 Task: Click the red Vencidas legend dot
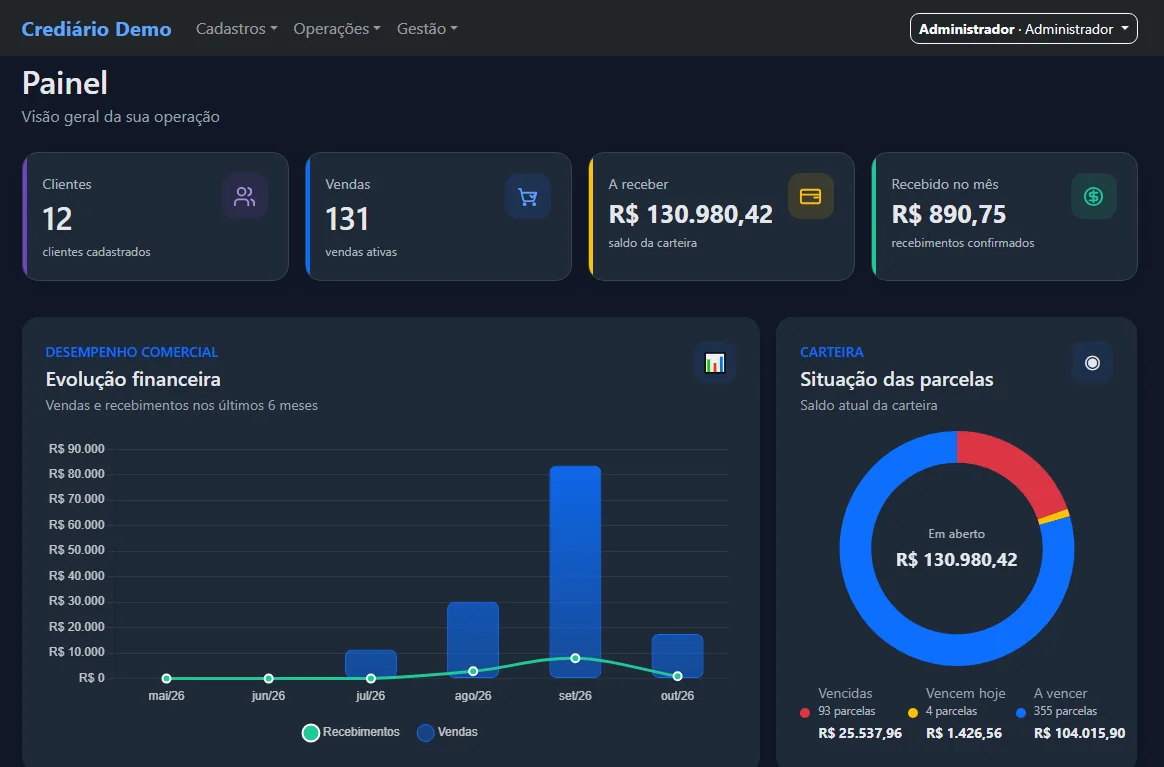click(x=805, y=713)
